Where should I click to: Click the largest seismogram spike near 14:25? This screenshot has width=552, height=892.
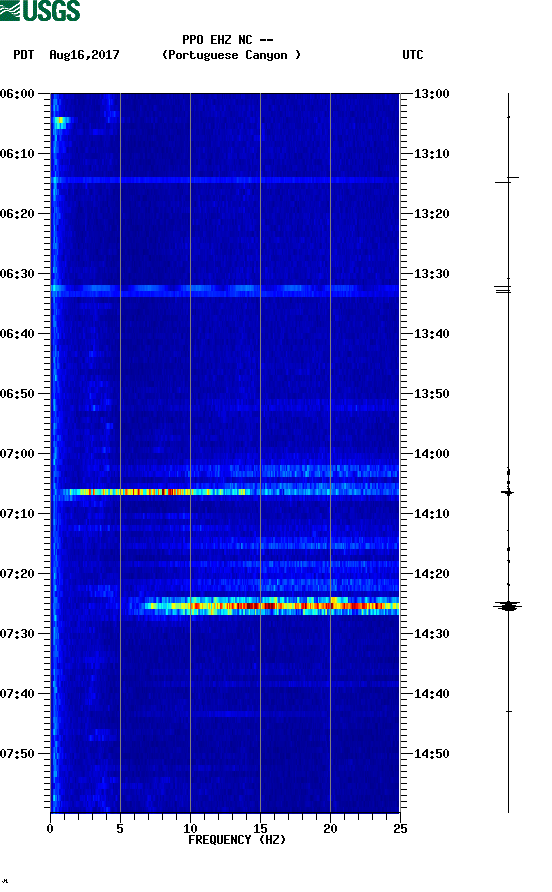pos(508,606)
